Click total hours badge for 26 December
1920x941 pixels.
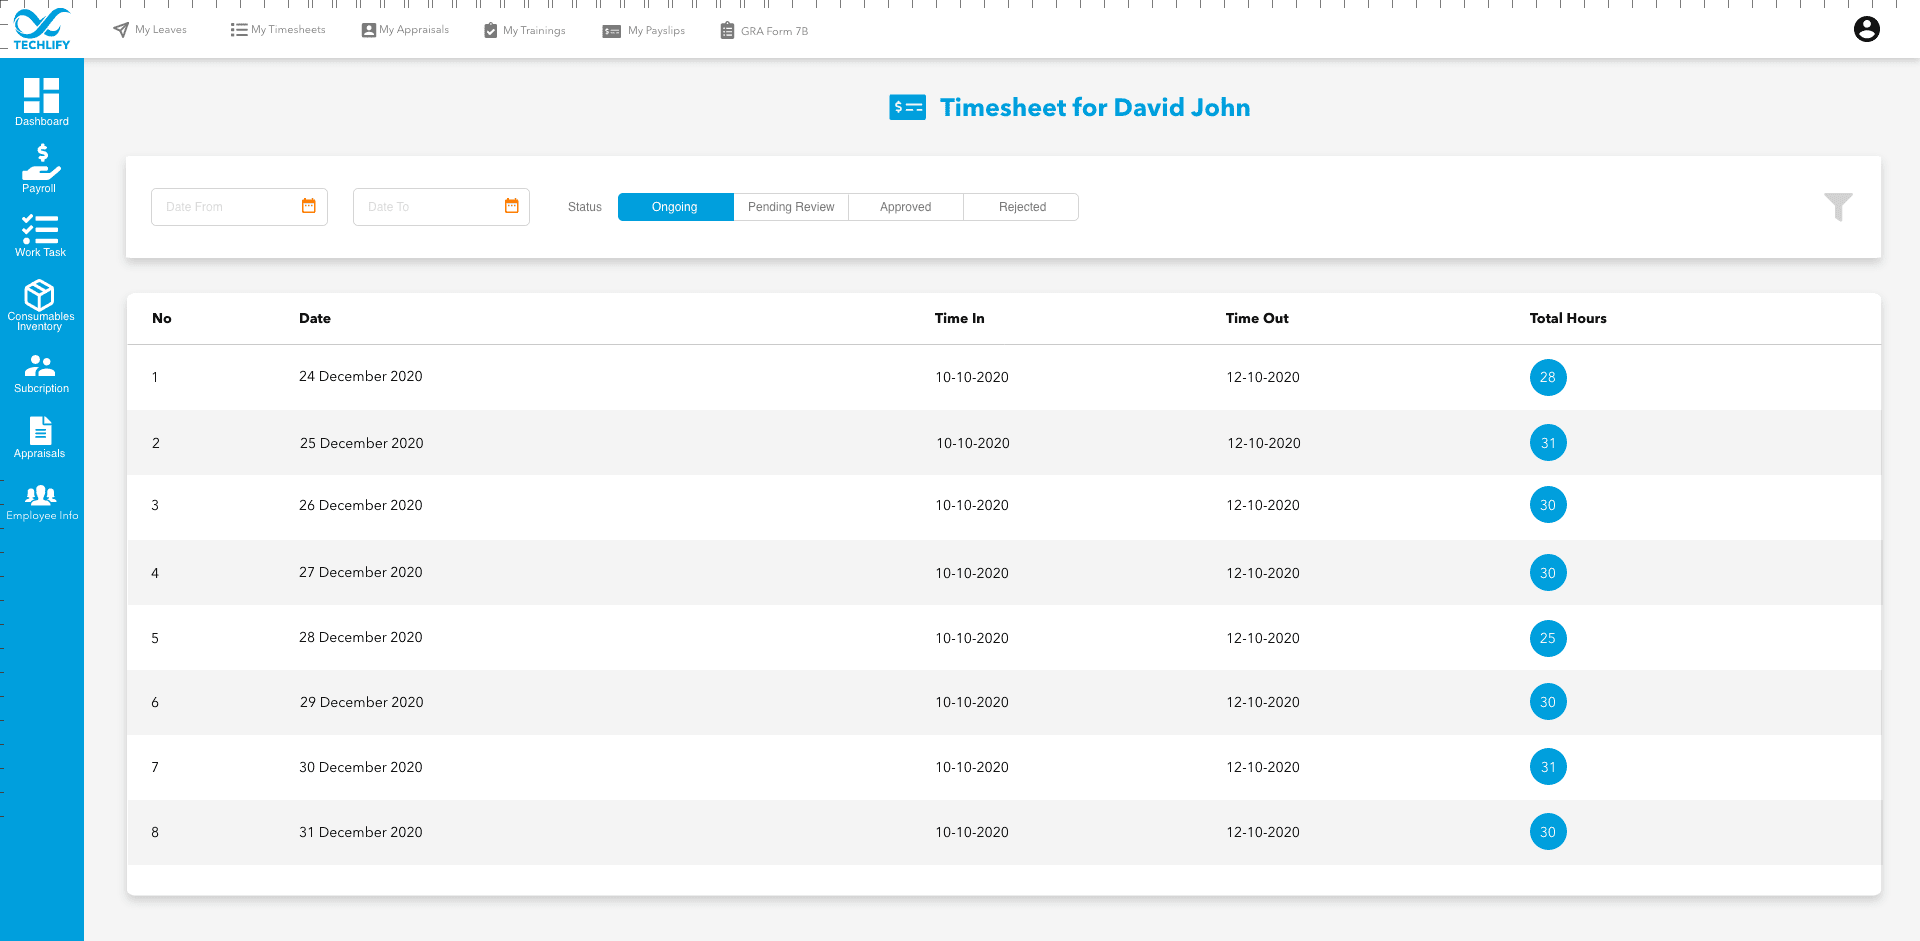pos(1548,505)
